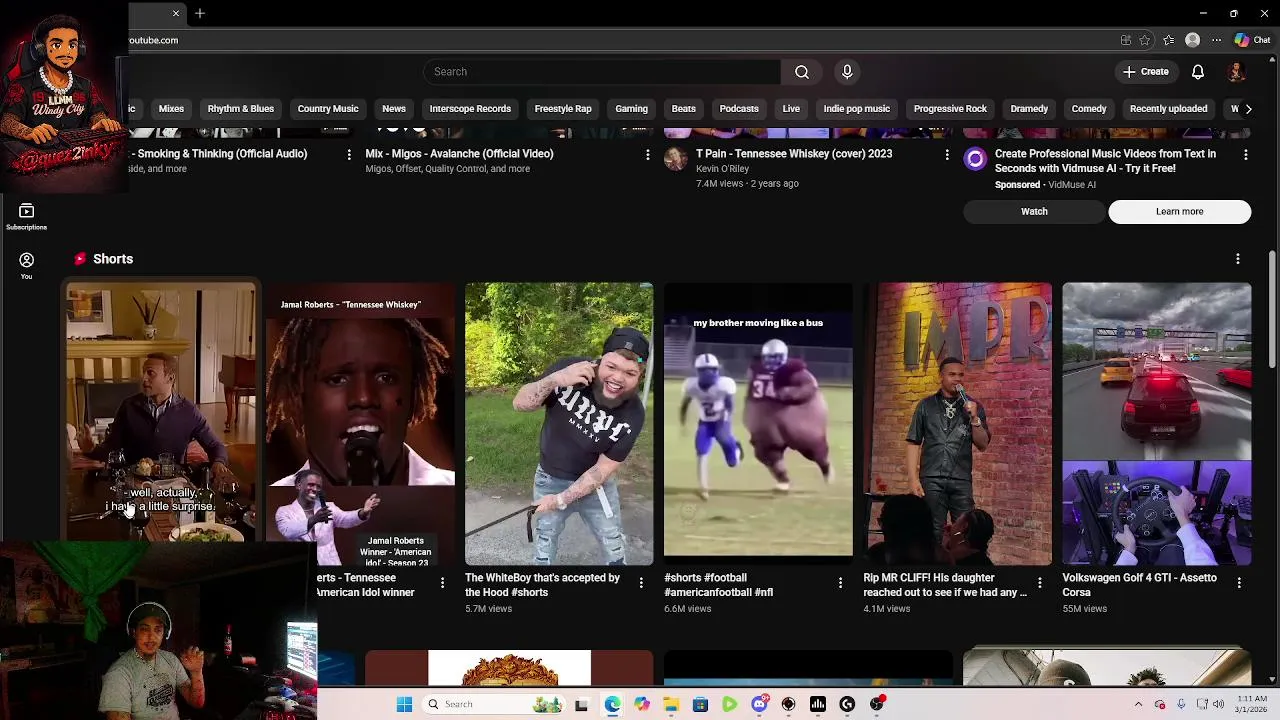1280x720 pixels.
Task: Open File Explorer from the taskbar
Action: 671,705
